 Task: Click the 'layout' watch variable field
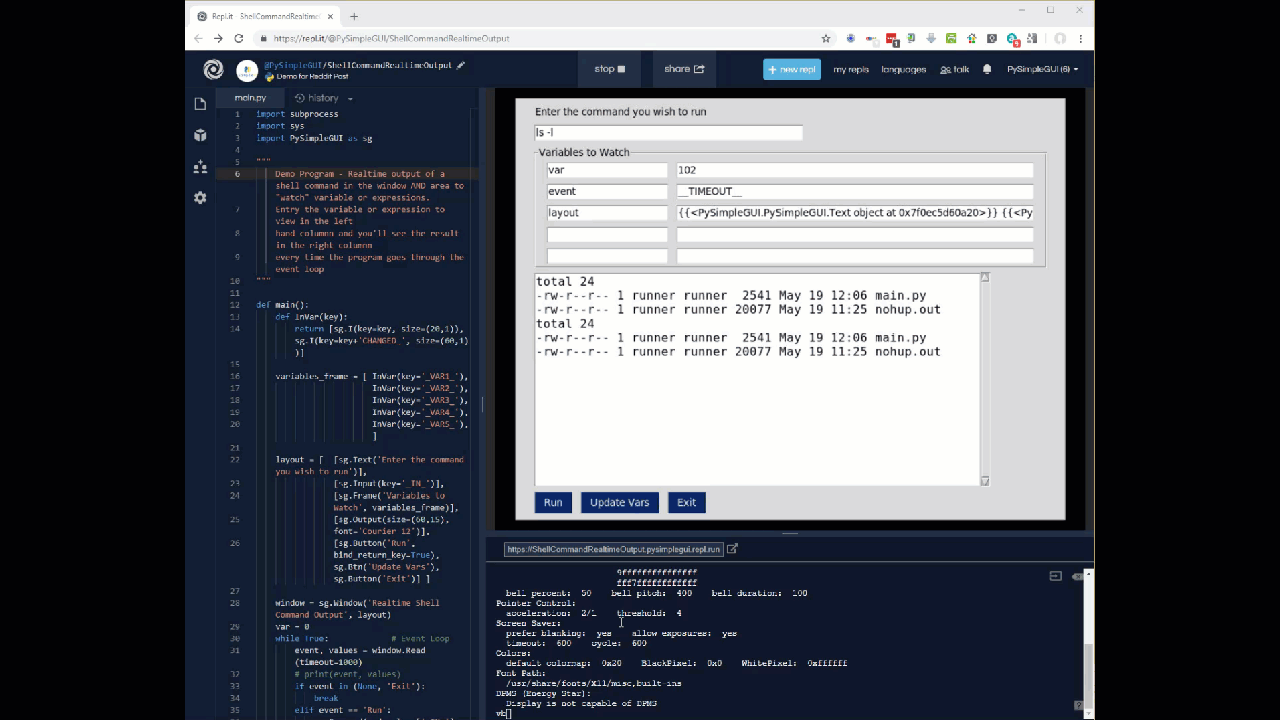607,213
